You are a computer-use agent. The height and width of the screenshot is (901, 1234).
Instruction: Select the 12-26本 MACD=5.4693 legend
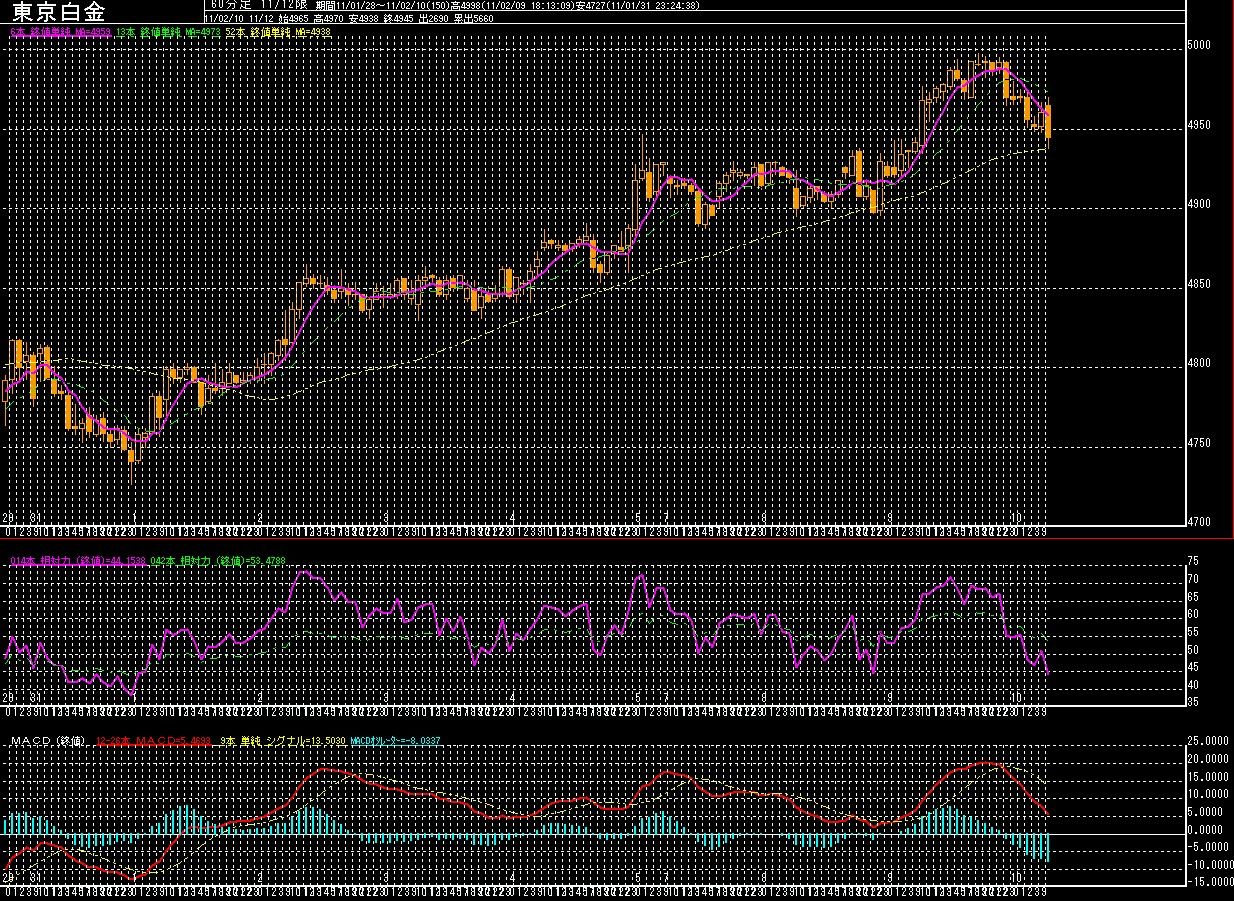(154, 741)
